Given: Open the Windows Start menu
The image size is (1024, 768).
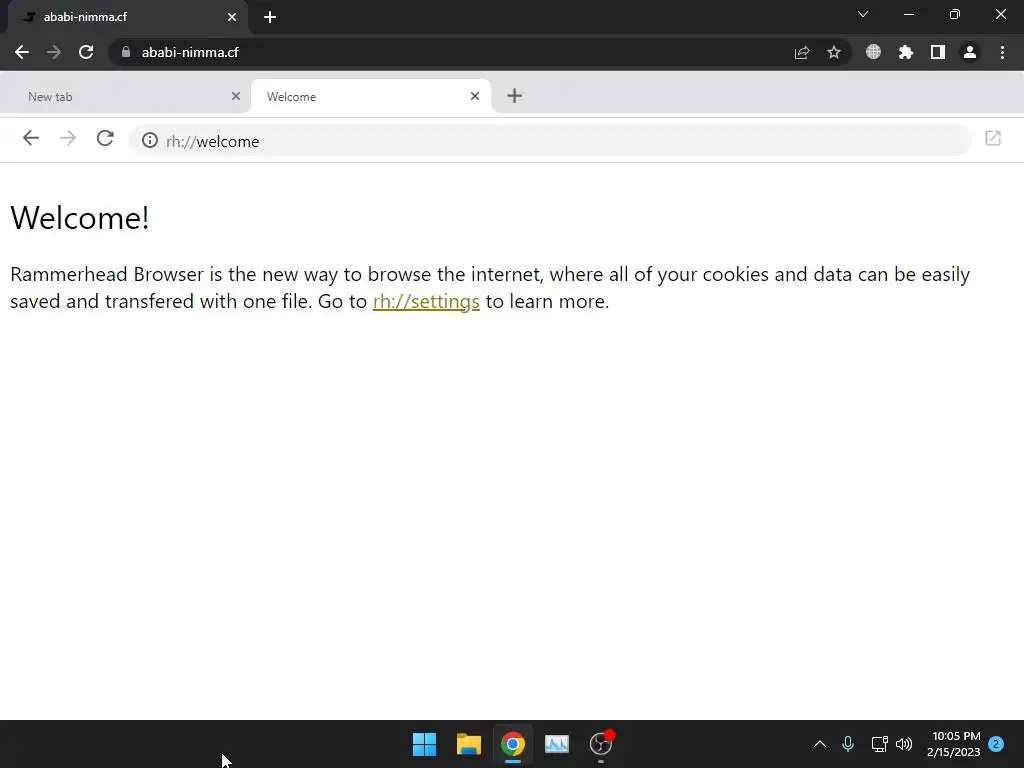Looking at the screenshot, I should [424, 744].
